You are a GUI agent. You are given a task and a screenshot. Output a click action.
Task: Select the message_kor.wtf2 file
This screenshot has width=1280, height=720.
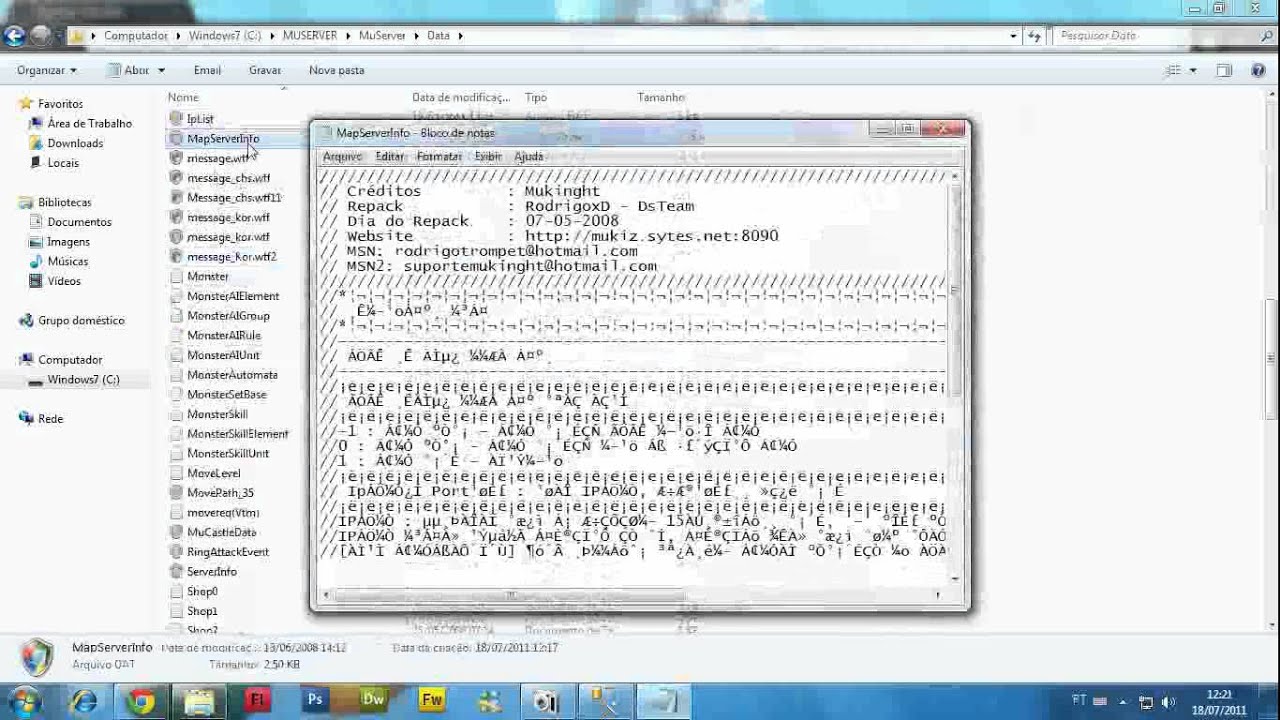(232, 257)
